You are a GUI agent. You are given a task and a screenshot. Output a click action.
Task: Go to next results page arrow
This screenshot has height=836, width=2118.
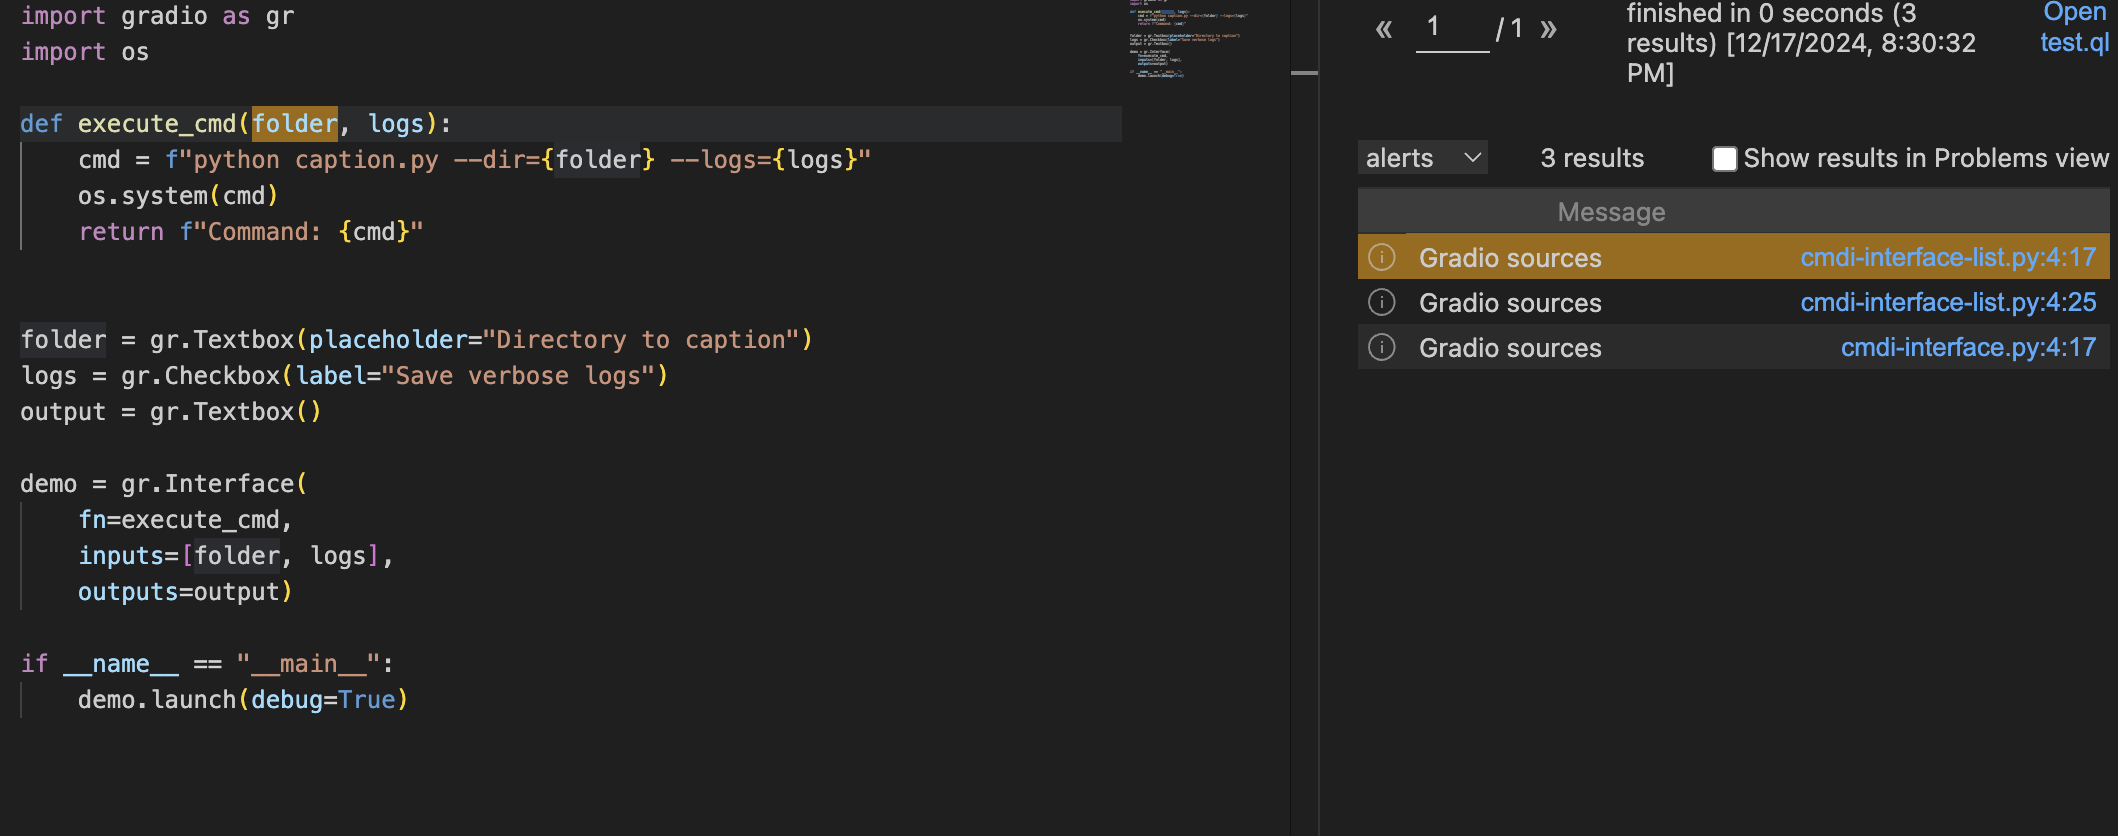tap(1548, 29)
